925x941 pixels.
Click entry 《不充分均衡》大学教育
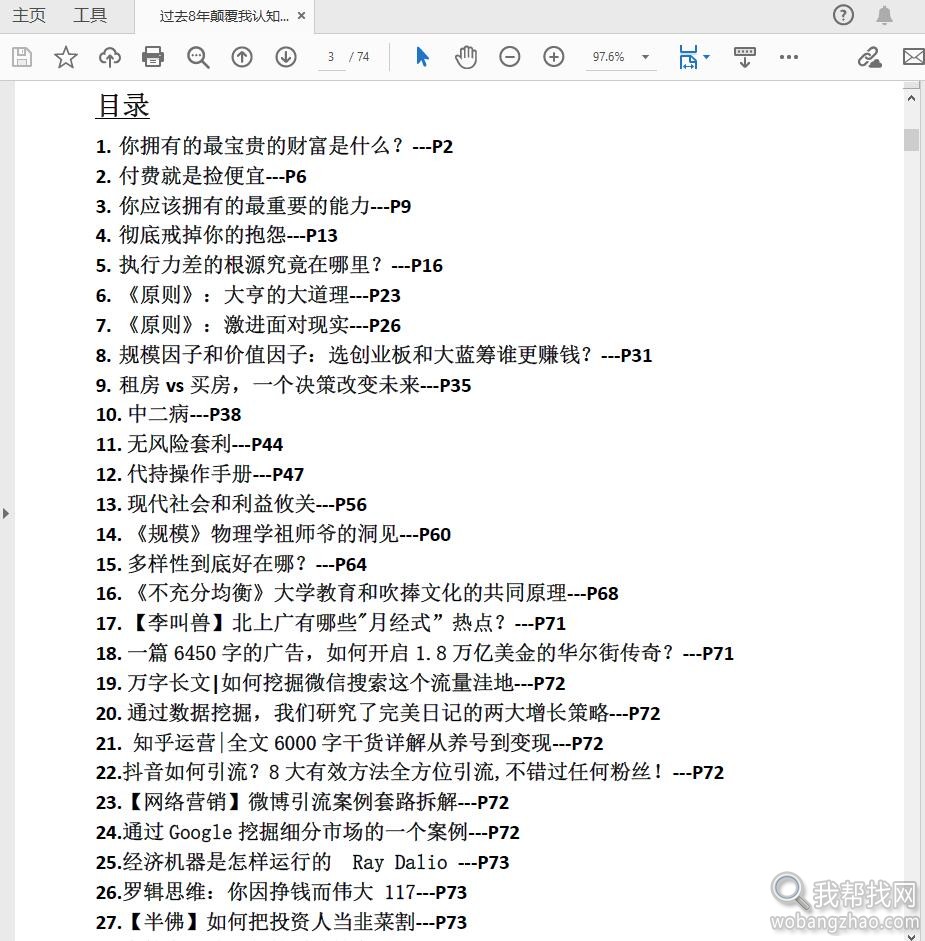357,594
